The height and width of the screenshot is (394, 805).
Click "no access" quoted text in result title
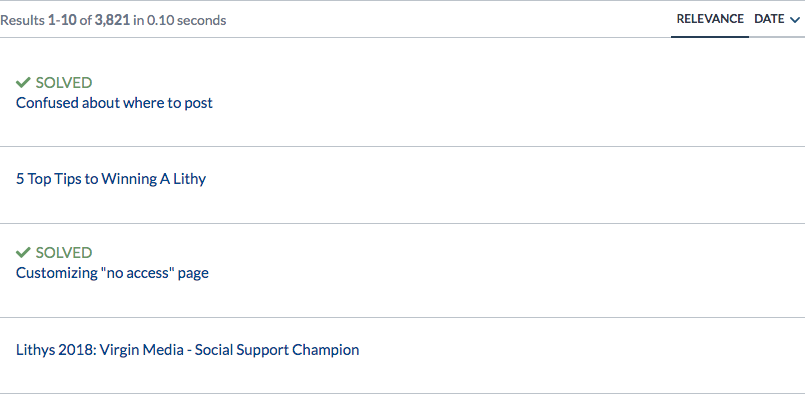coord(138,272)
